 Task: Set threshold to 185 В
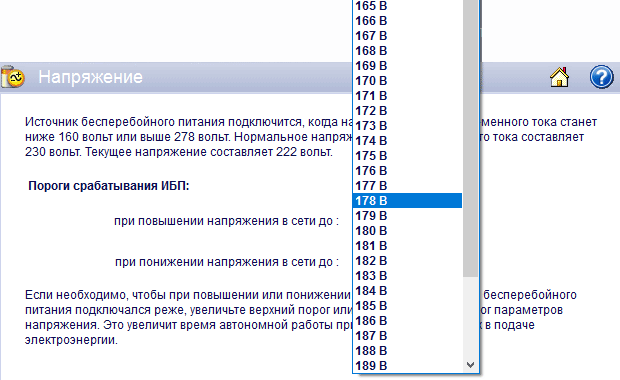click(407, 306)
